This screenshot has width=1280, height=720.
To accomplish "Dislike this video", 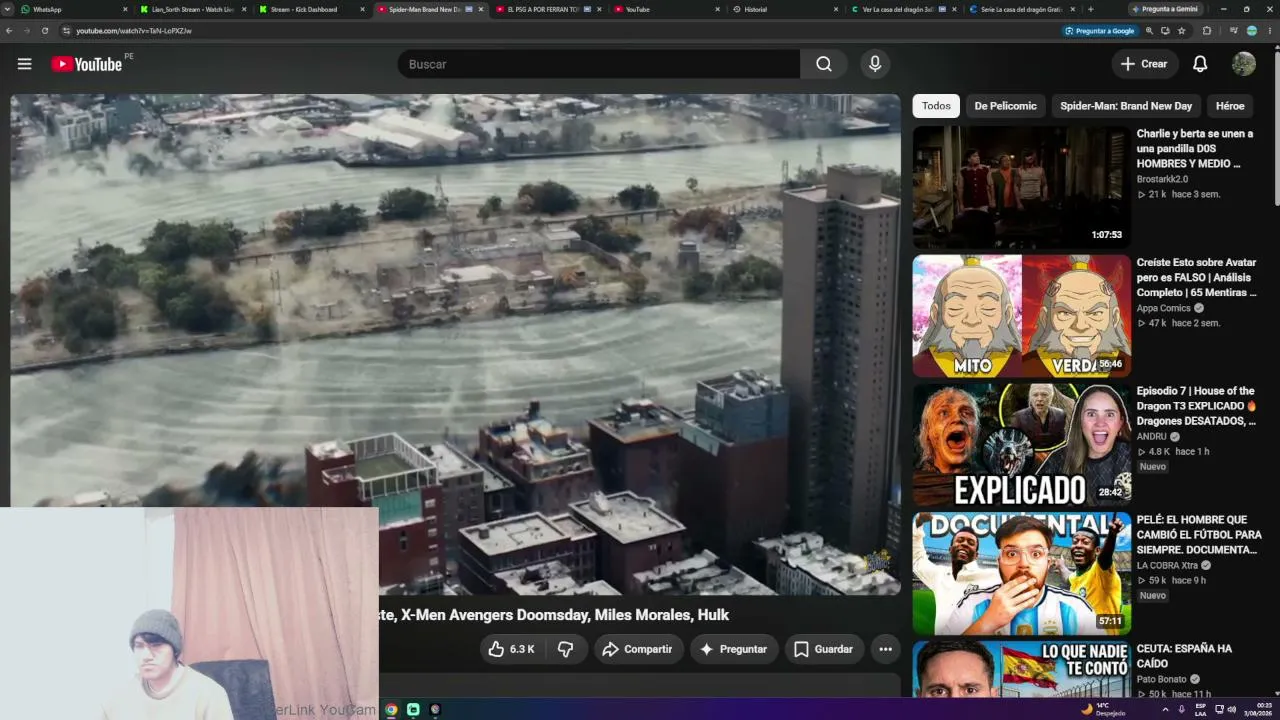I will coord(565,649).
